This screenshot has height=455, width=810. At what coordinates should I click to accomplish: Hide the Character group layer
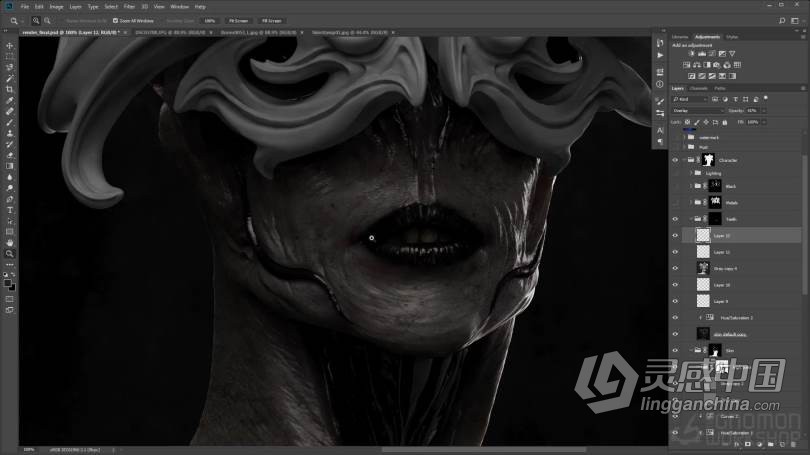(x=675, y=160)
